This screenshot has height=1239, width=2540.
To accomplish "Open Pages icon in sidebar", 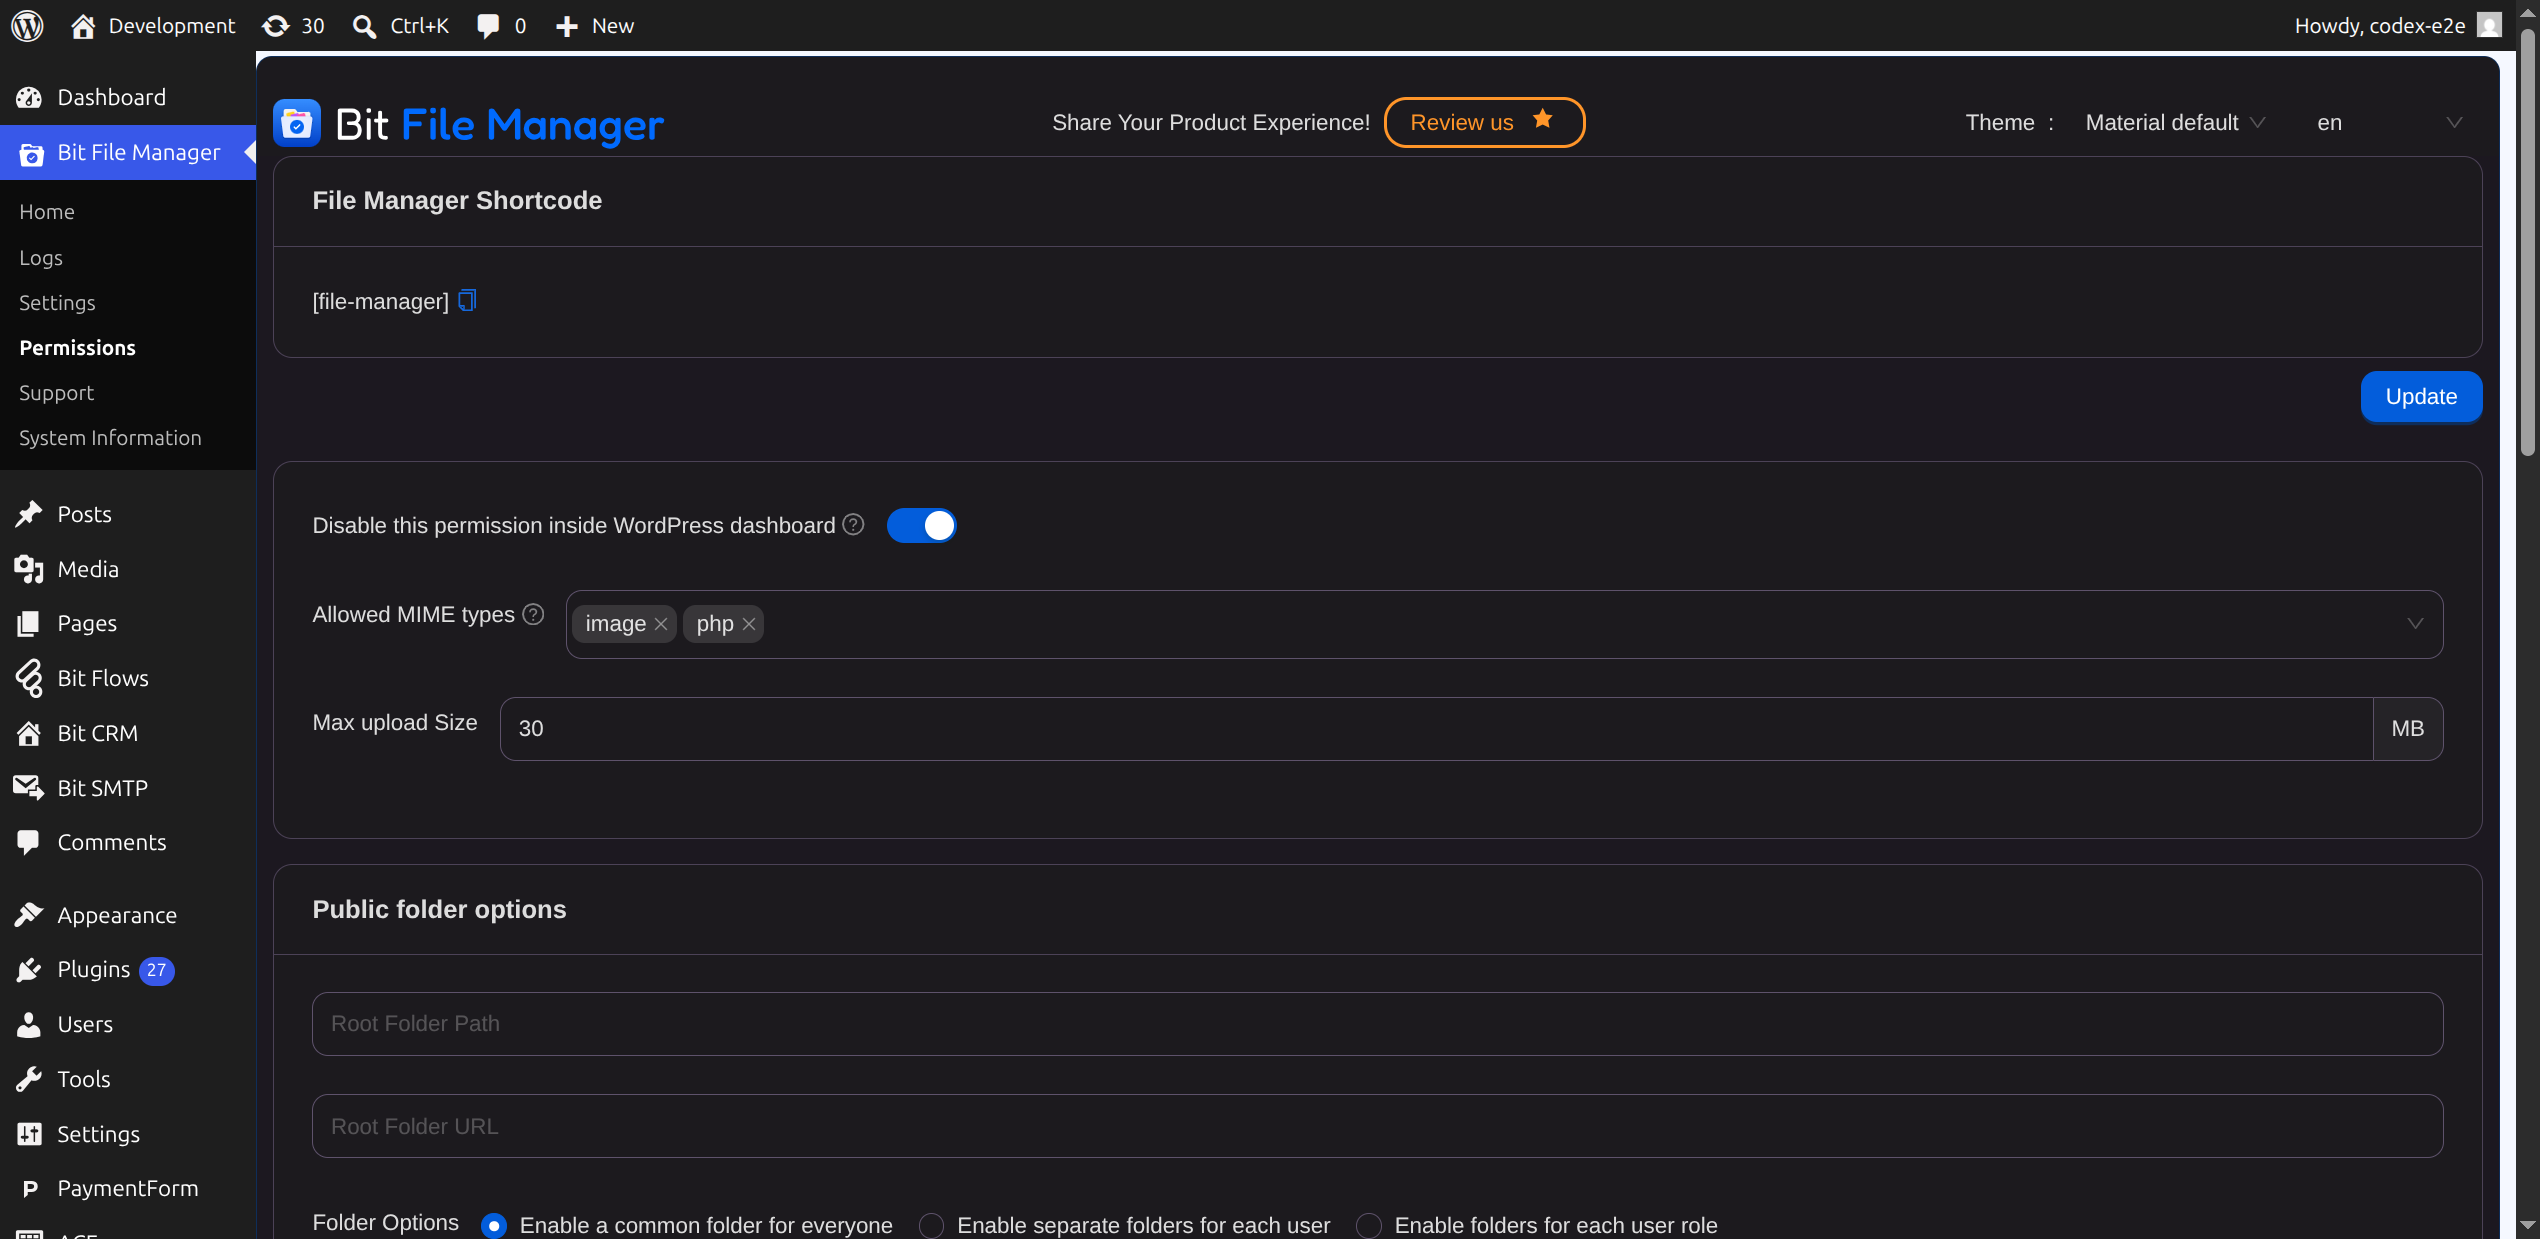I will [x=29, y=623].
